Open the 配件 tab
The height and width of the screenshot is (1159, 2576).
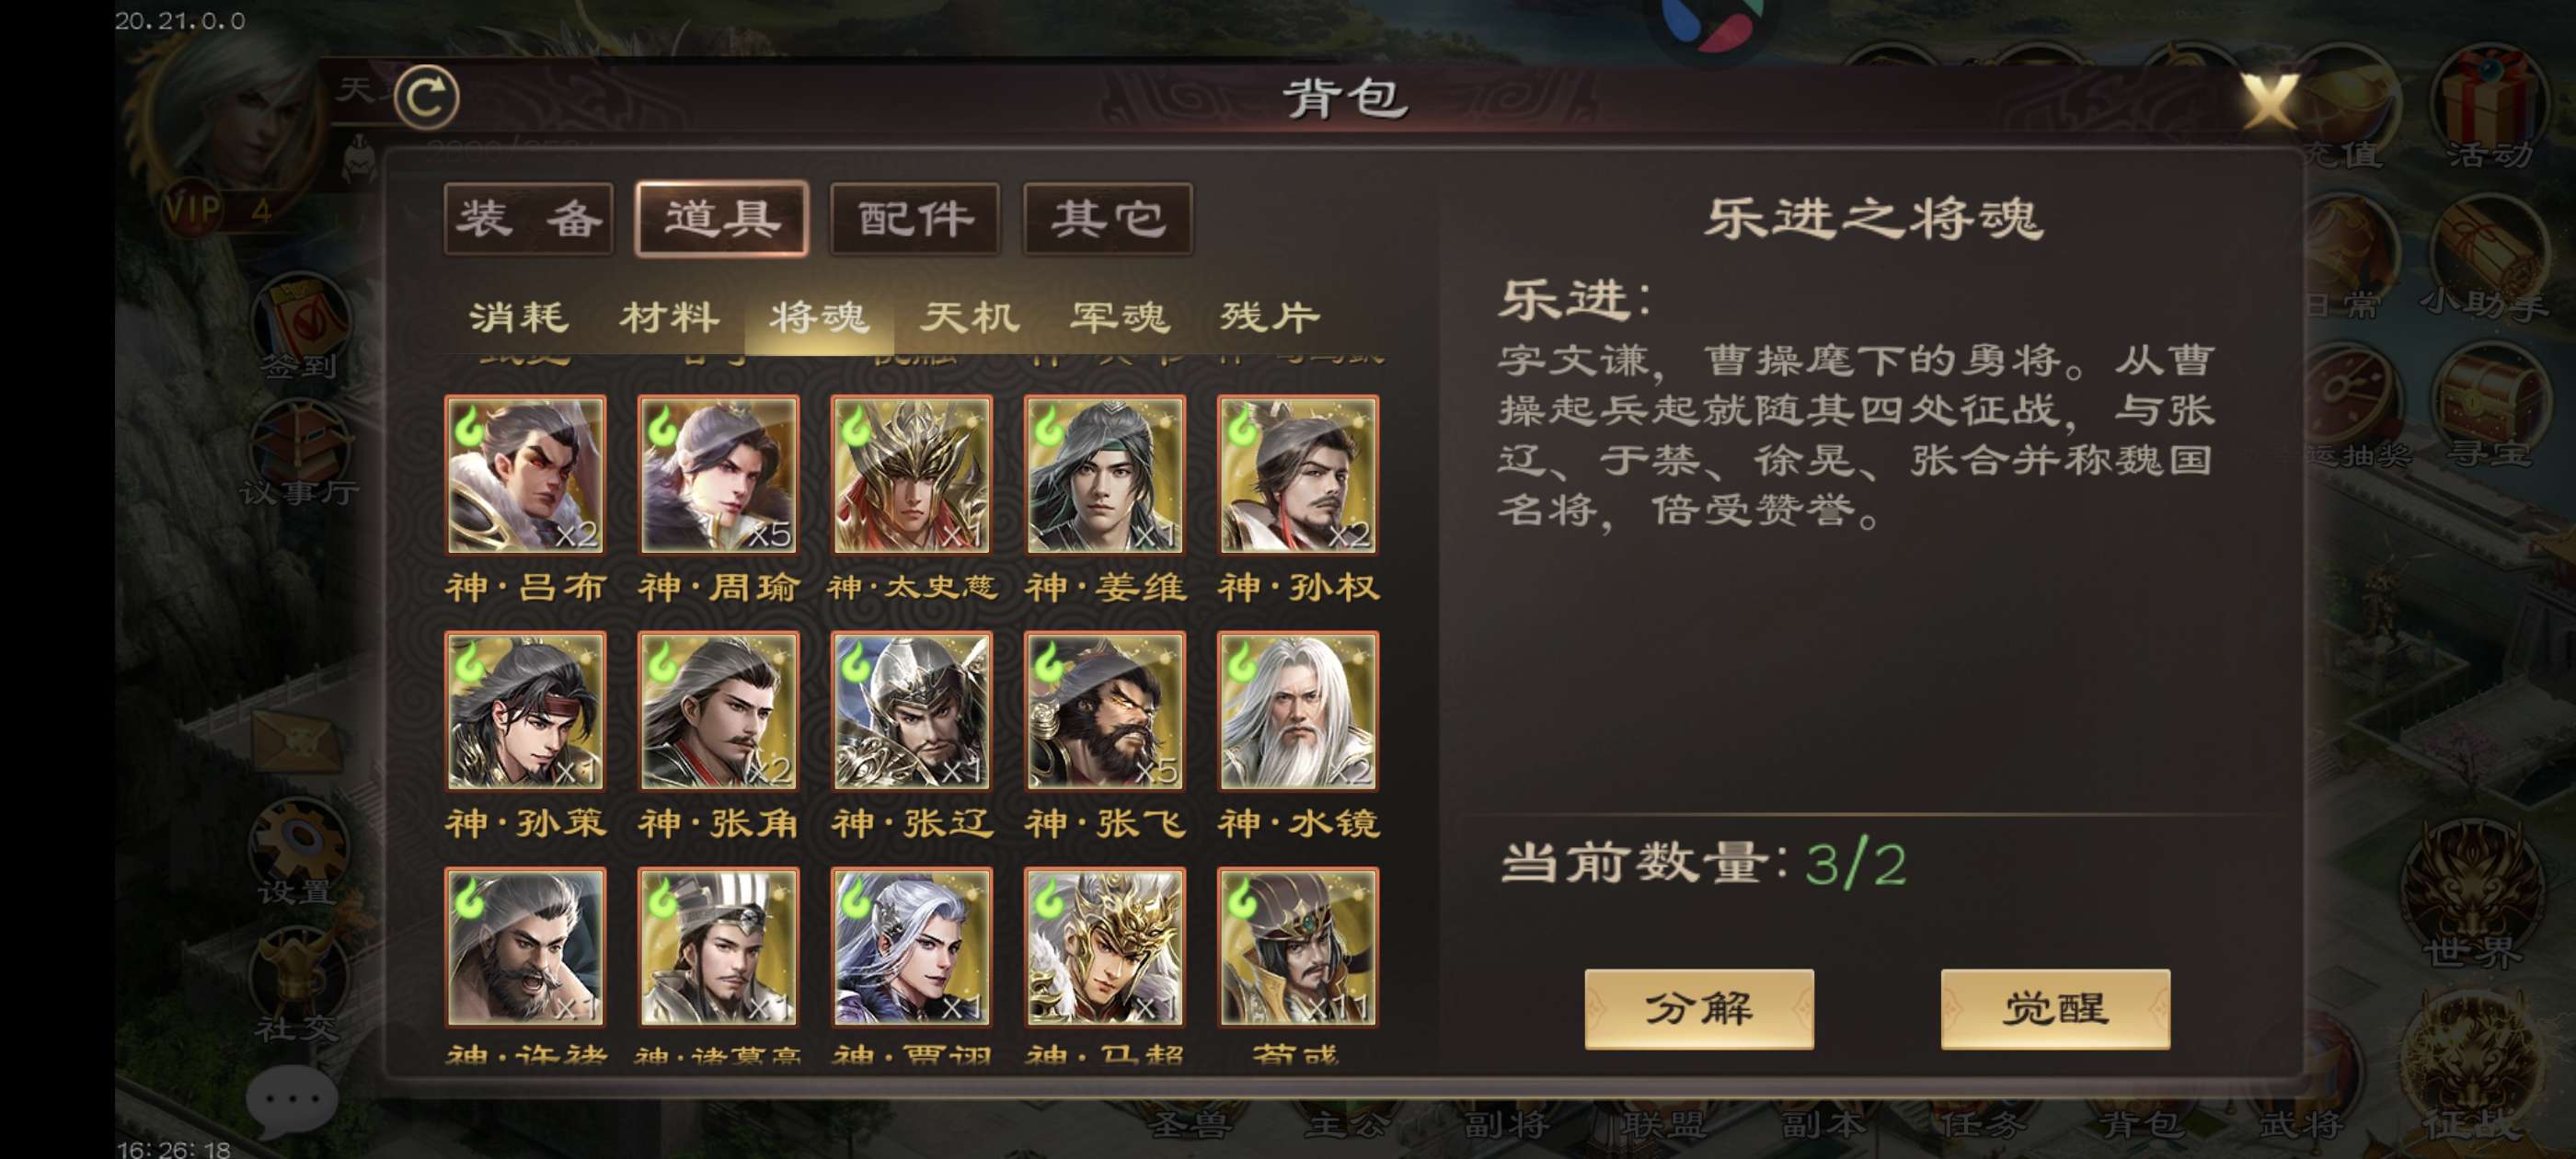(915, 219)
